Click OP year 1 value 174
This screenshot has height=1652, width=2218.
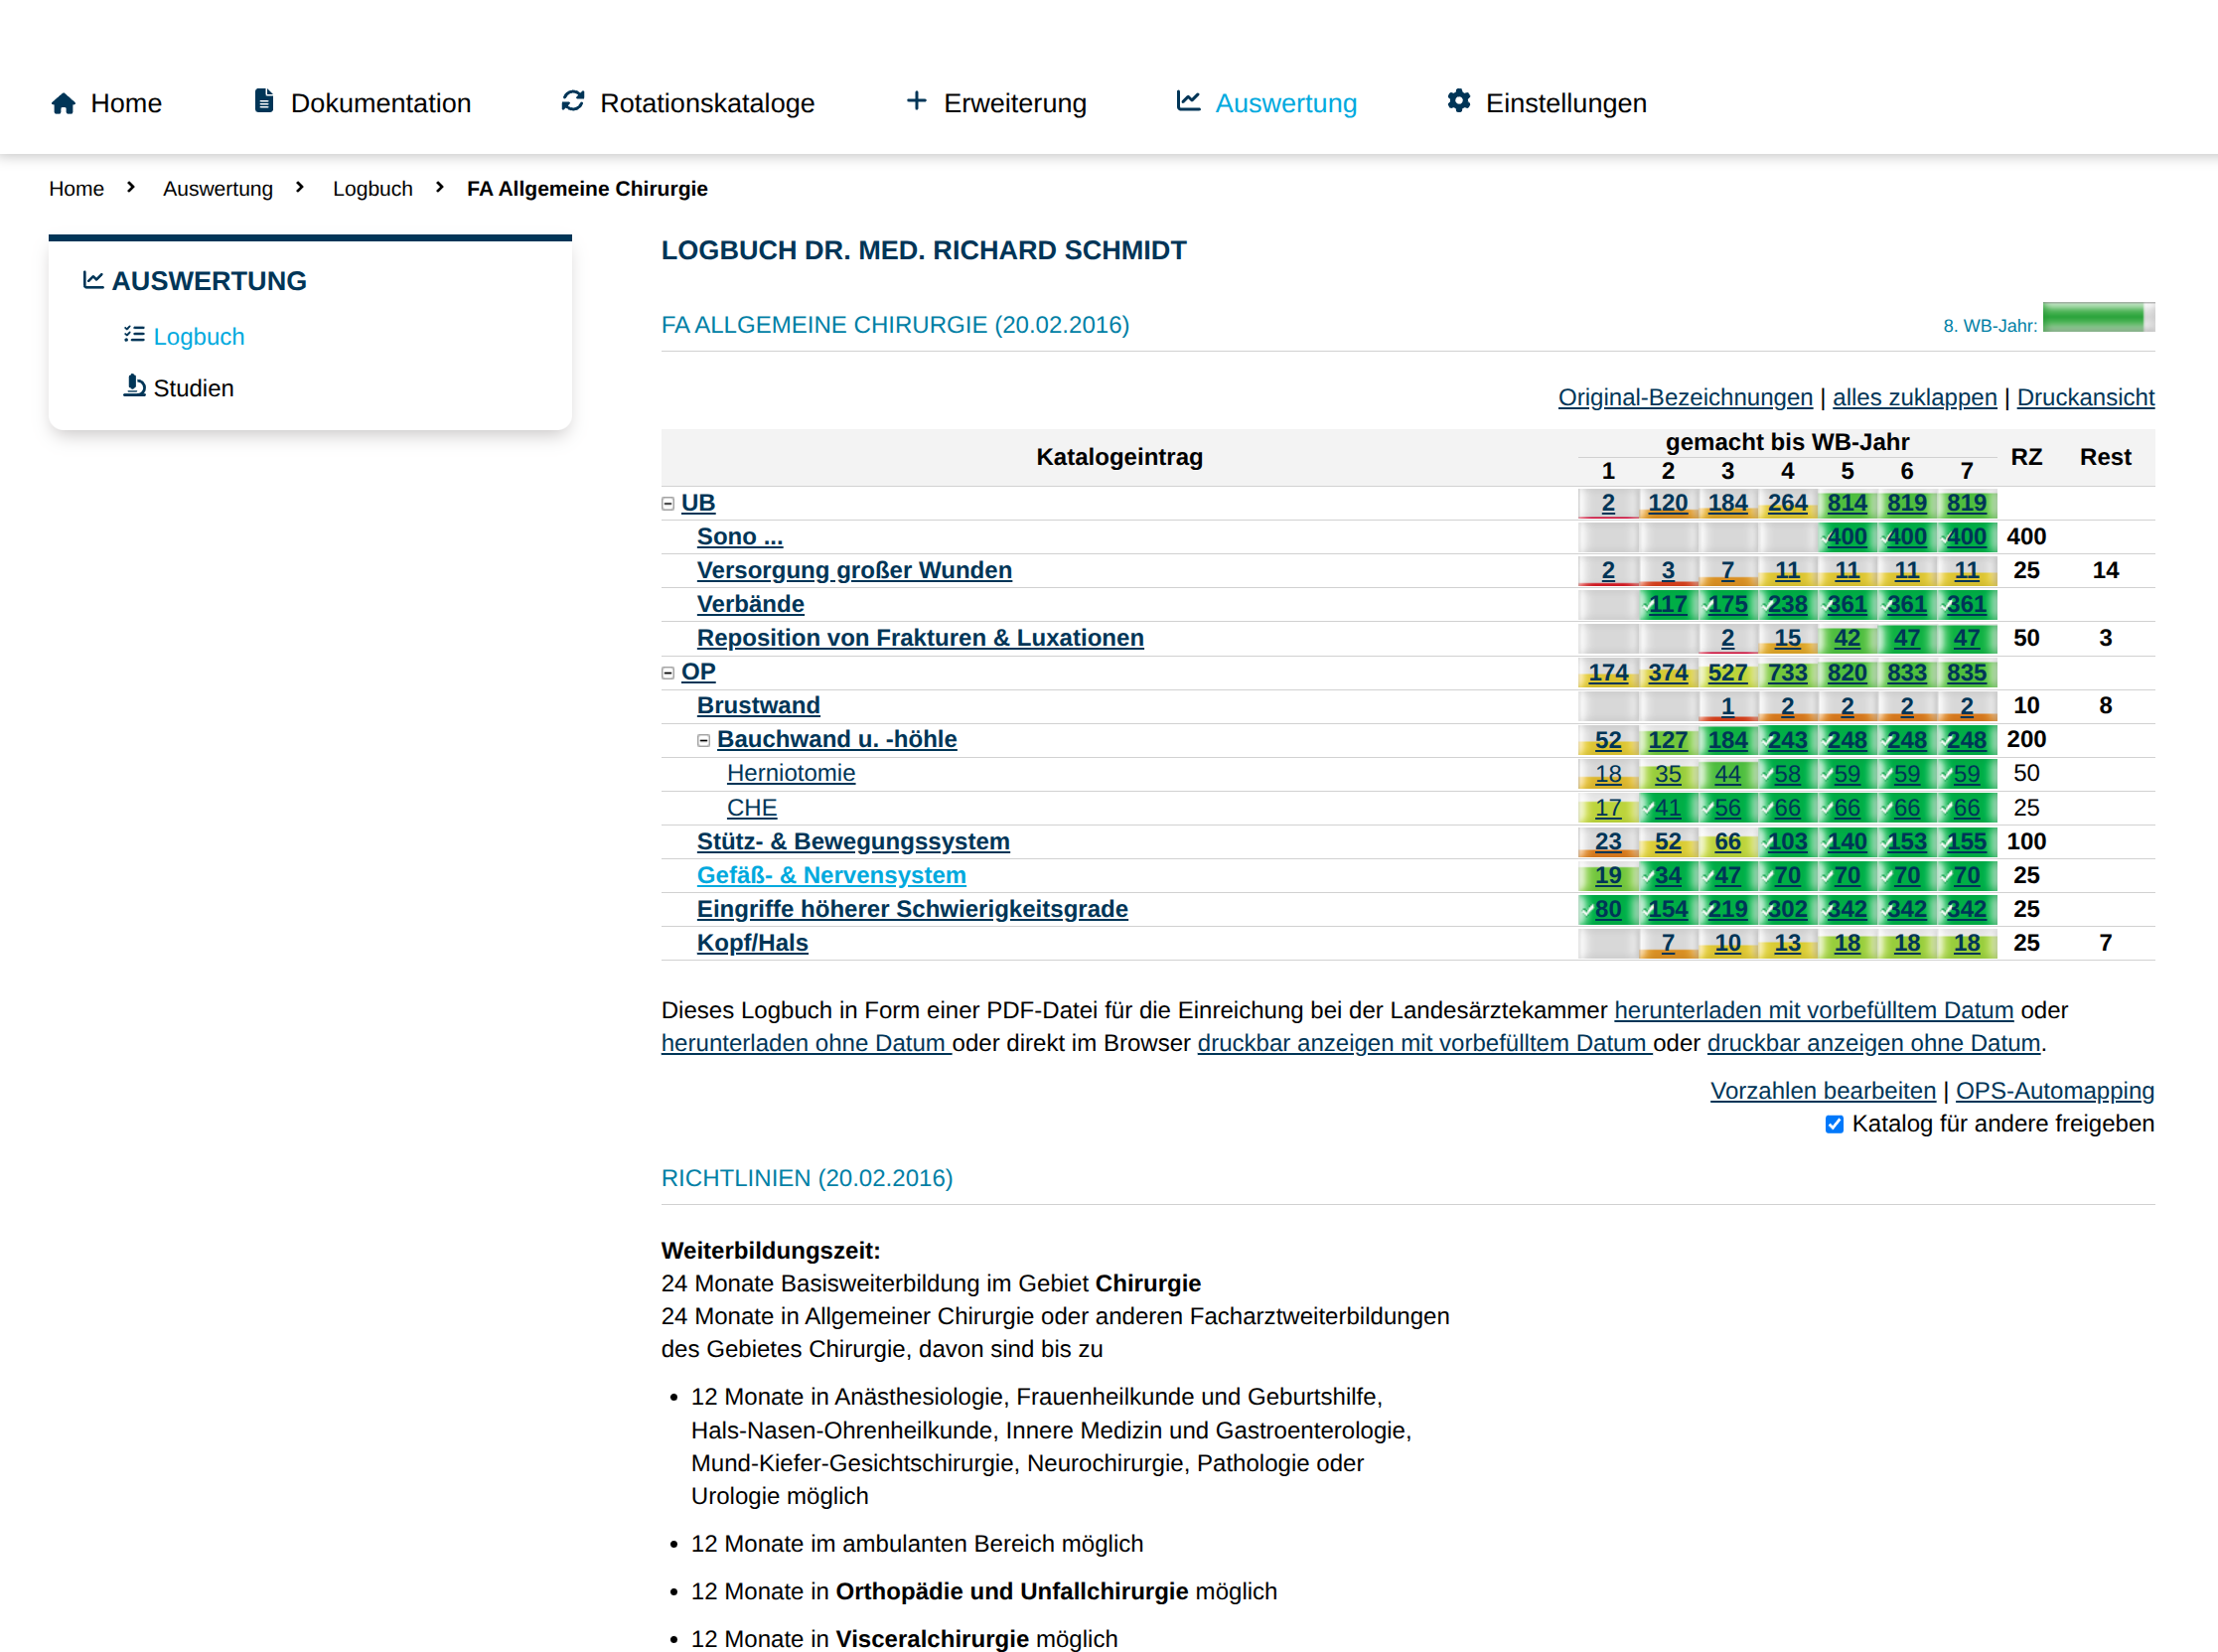click(1608, 673)
